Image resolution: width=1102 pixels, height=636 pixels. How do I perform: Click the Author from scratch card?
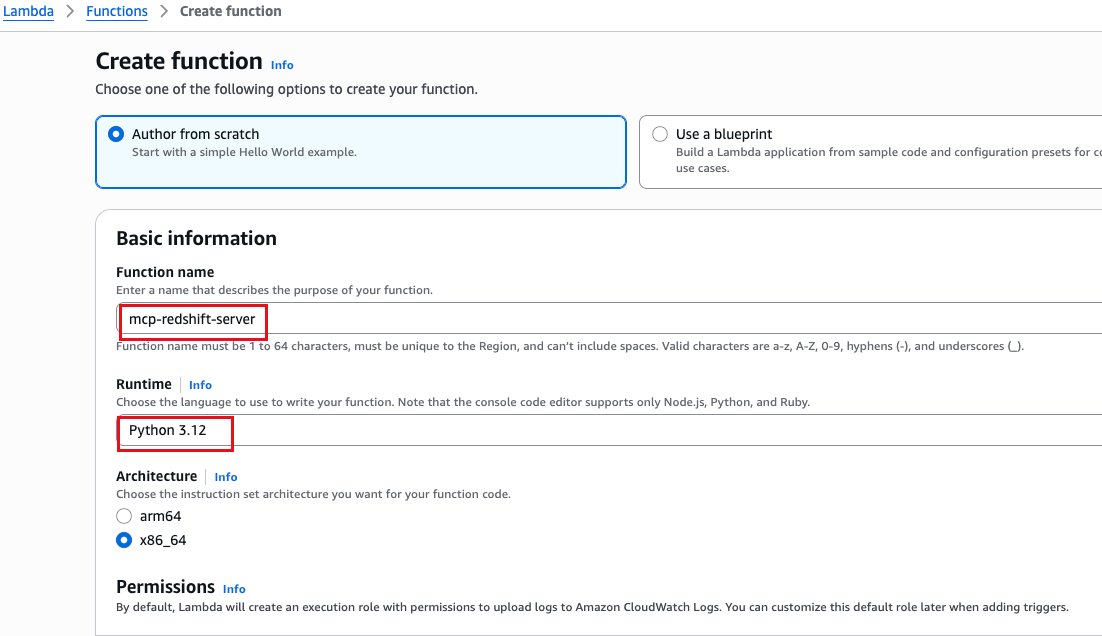361,152
